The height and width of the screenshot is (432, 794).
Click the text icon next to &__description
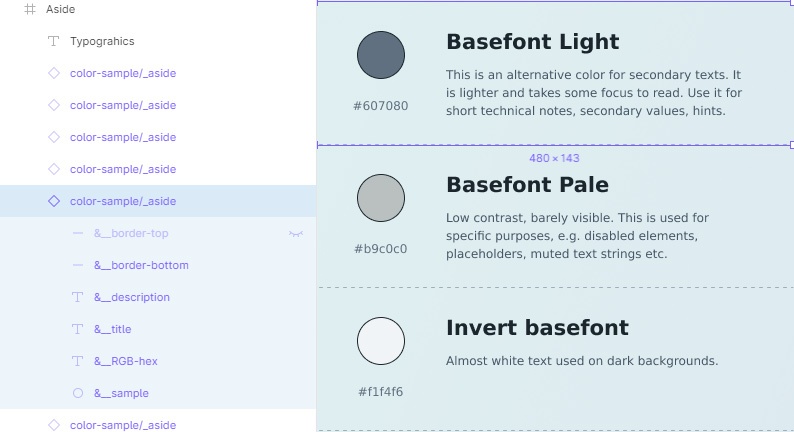tap(78, 297)
